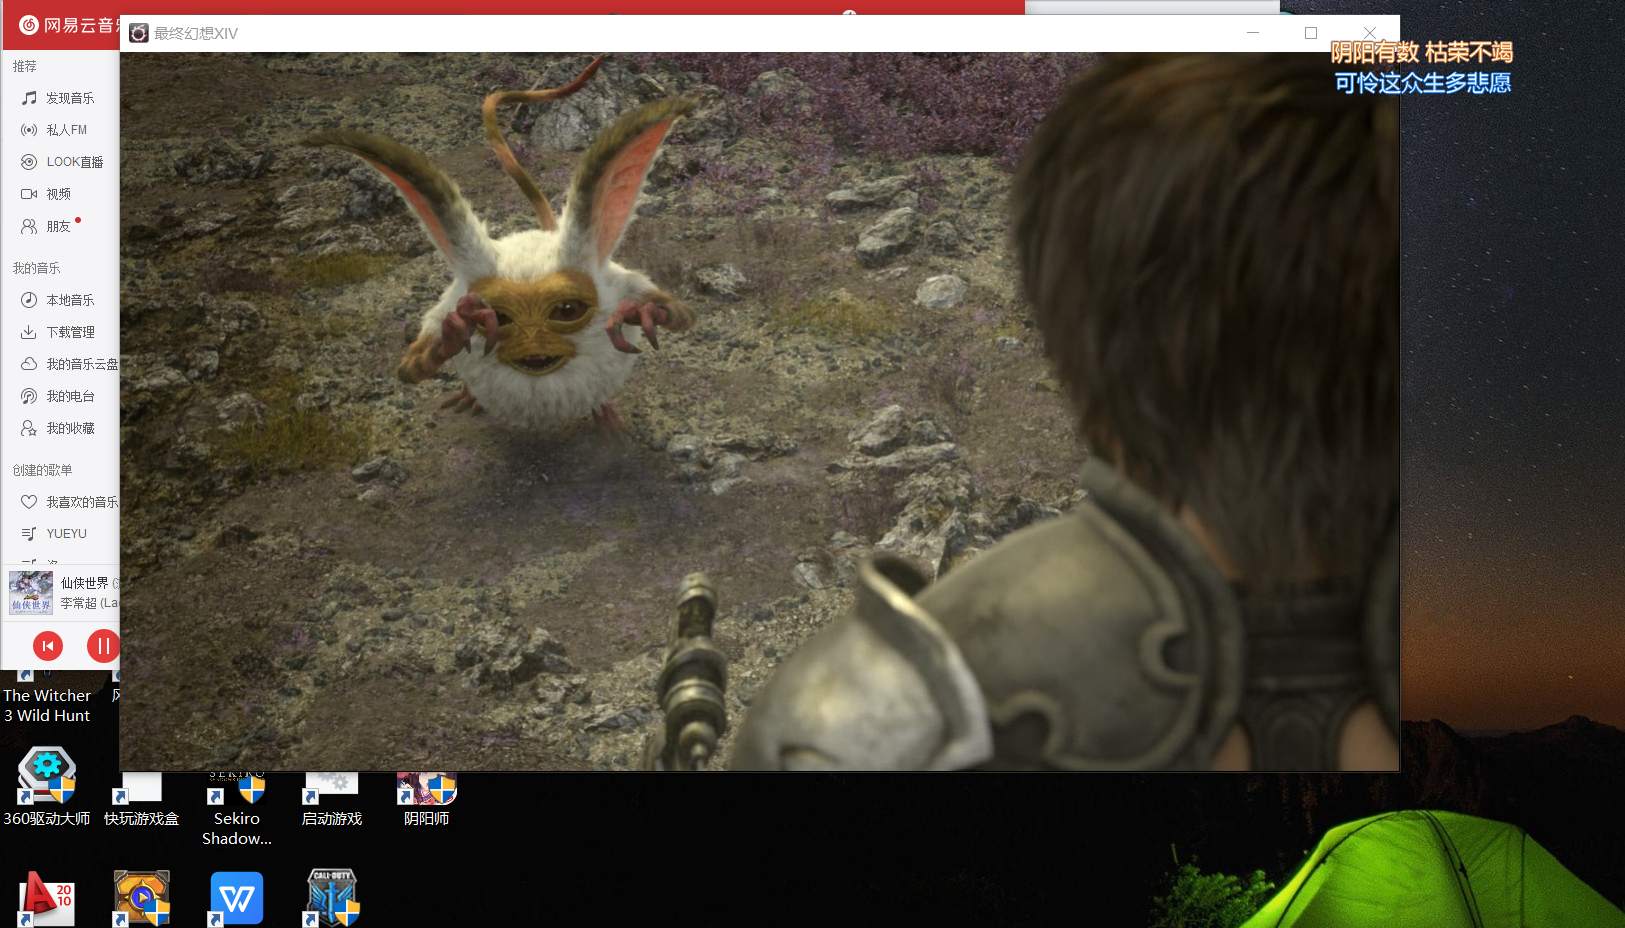Select the AutoCAD 2010 desktop shortcut

[47, 898]
